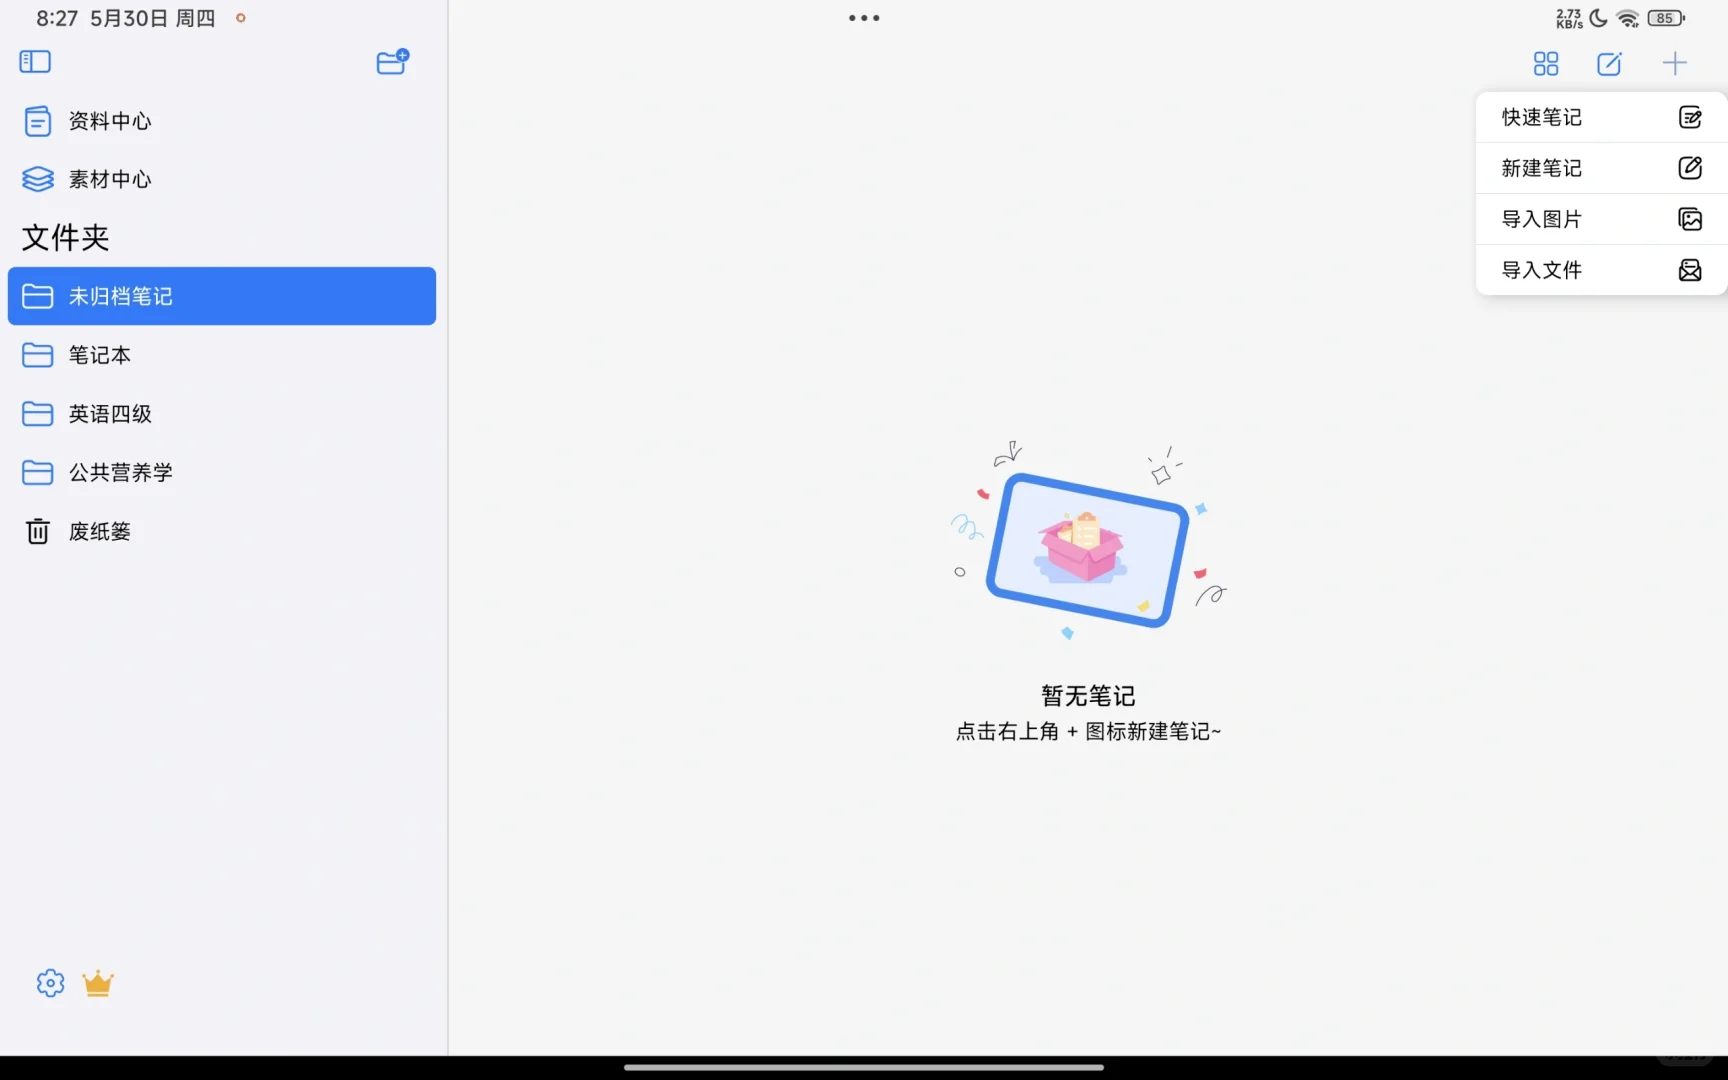Open the 英语四级 folder

(x=109, y=413)
